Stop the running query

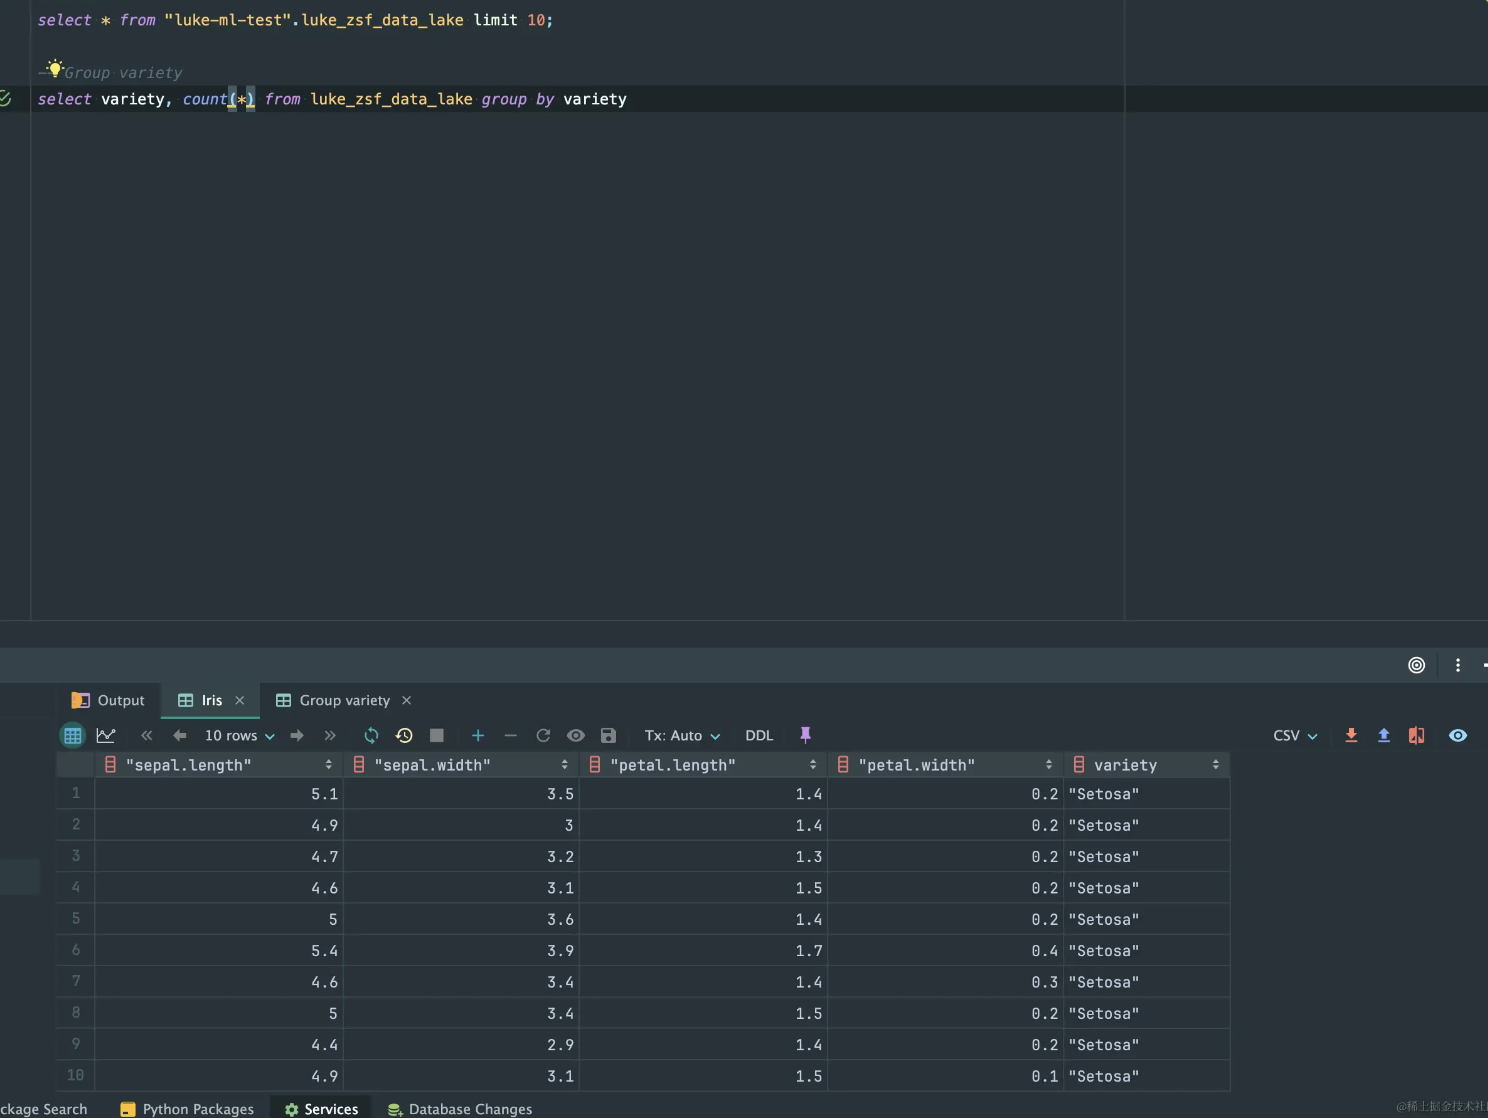pyautogui.click(x=437, y=736)
